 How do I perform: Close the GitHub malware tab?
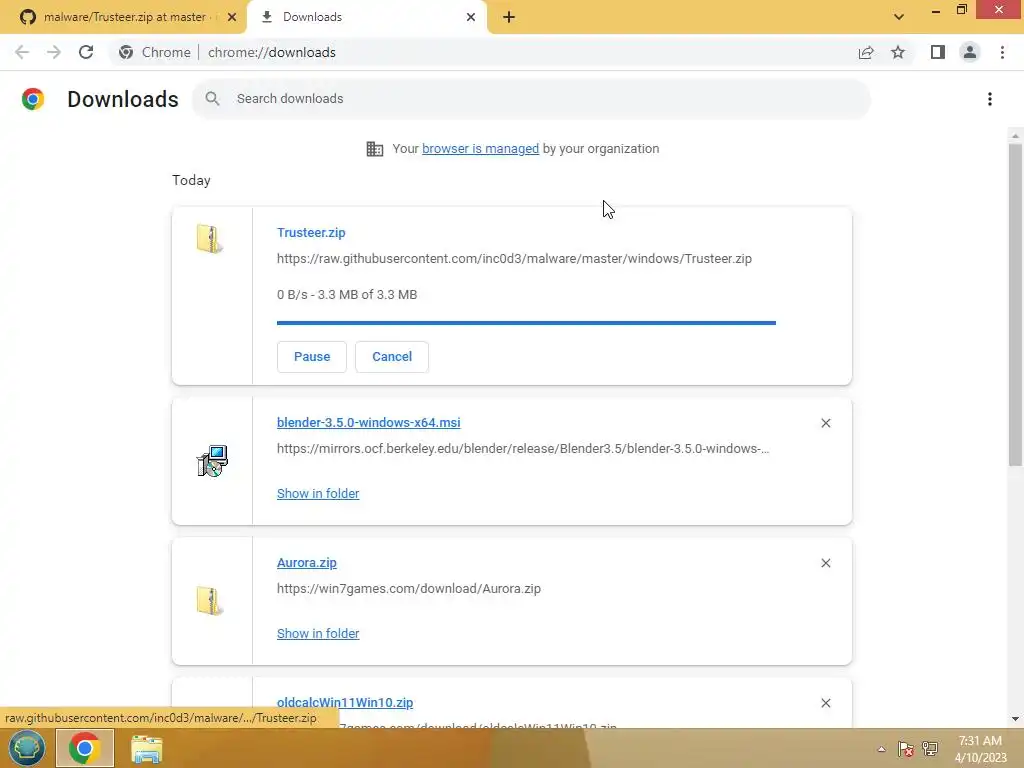(232, 18)
